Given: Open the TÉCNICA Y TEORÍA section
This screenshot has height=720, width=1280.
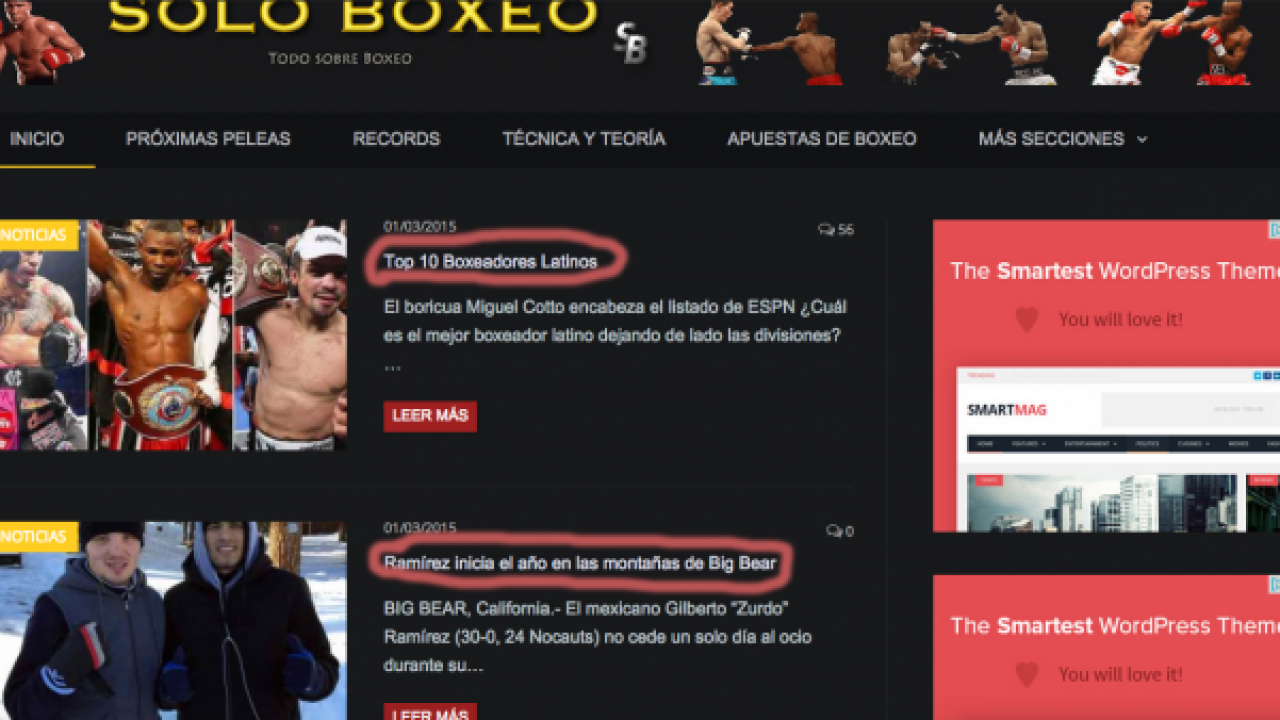Looking at the screenshot, I should pos(584,139).
